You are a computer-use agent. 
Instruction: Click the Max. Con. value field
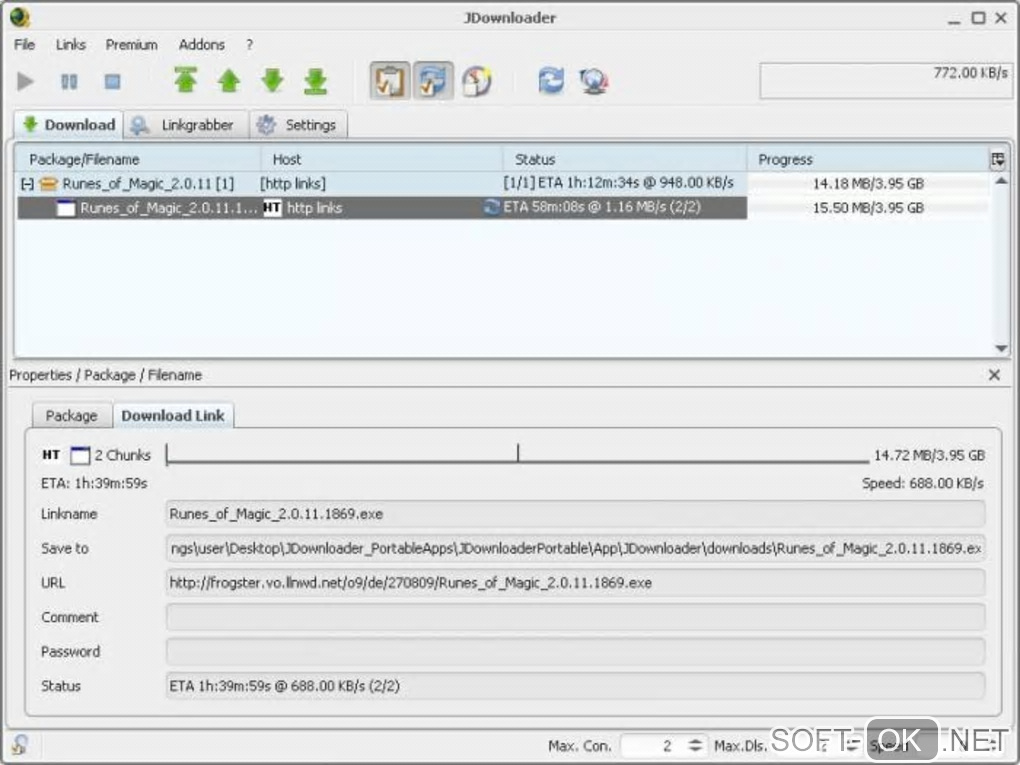tap(653, 745)
